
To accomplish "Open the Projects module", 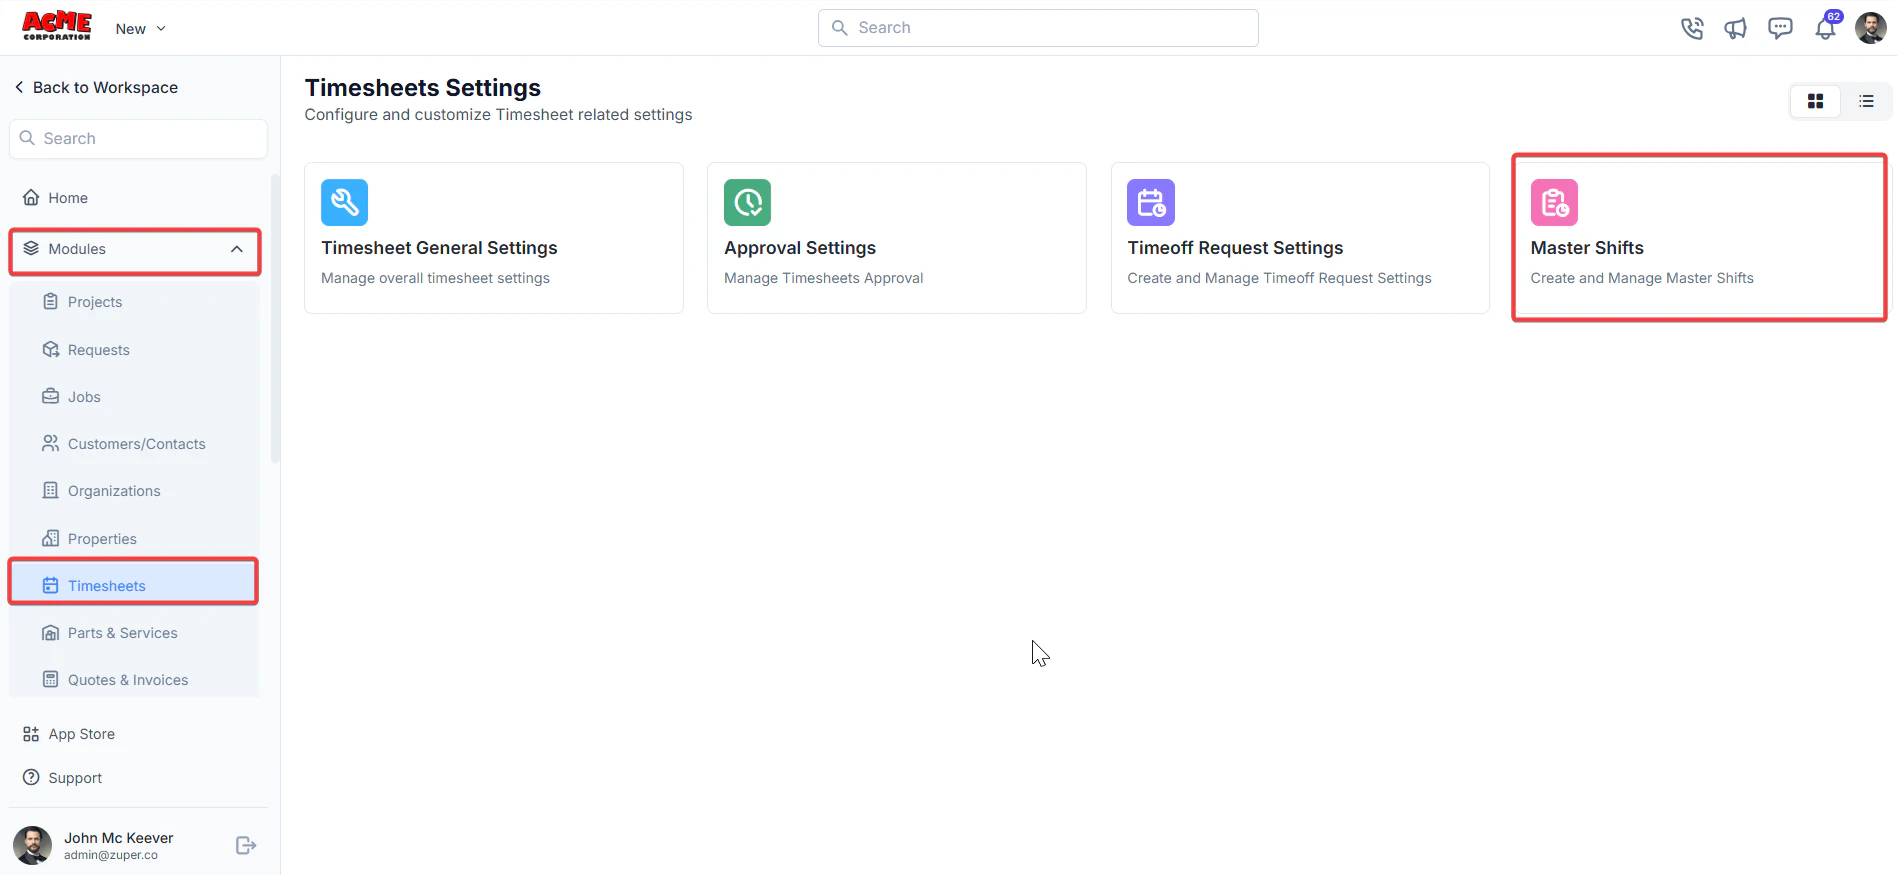I will click(134, 302).
